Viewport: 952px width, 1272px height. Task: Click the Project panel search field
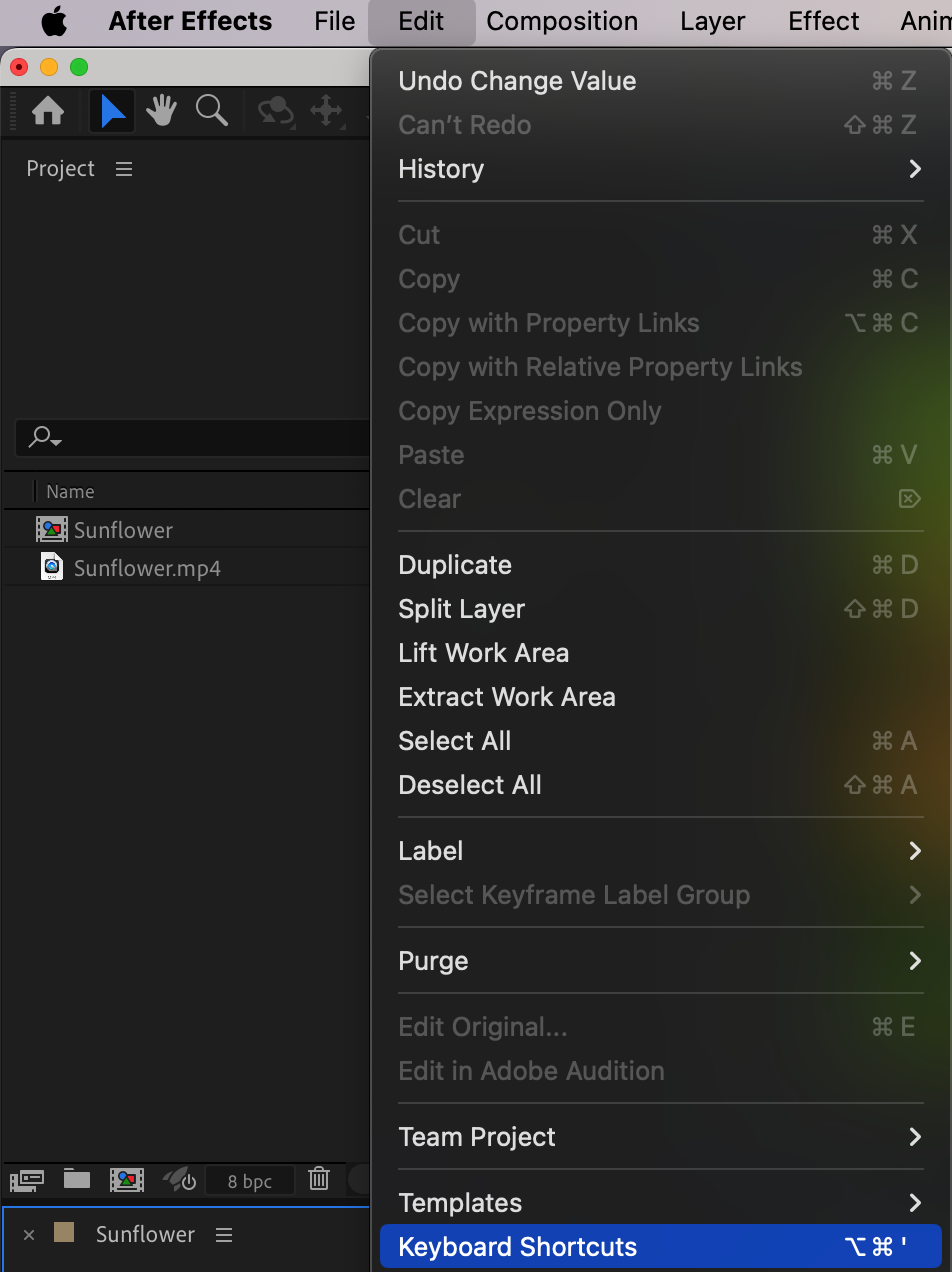190,437
